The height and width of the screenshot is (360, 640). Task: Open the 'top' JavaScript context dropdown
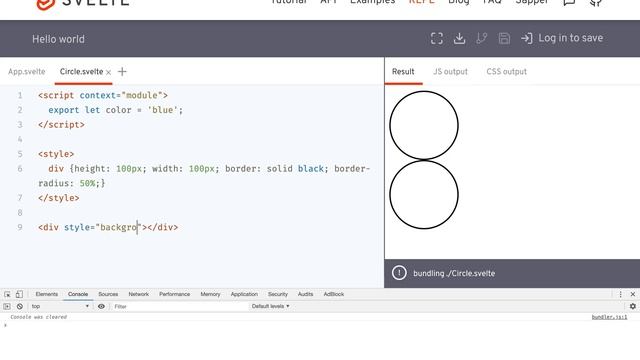coord(60,306)
